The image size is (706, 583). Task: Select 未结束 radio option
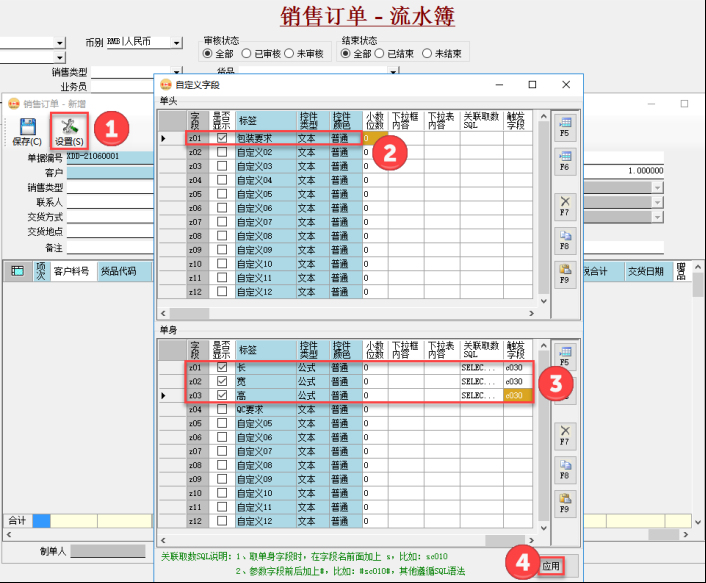tap(427, 54)
